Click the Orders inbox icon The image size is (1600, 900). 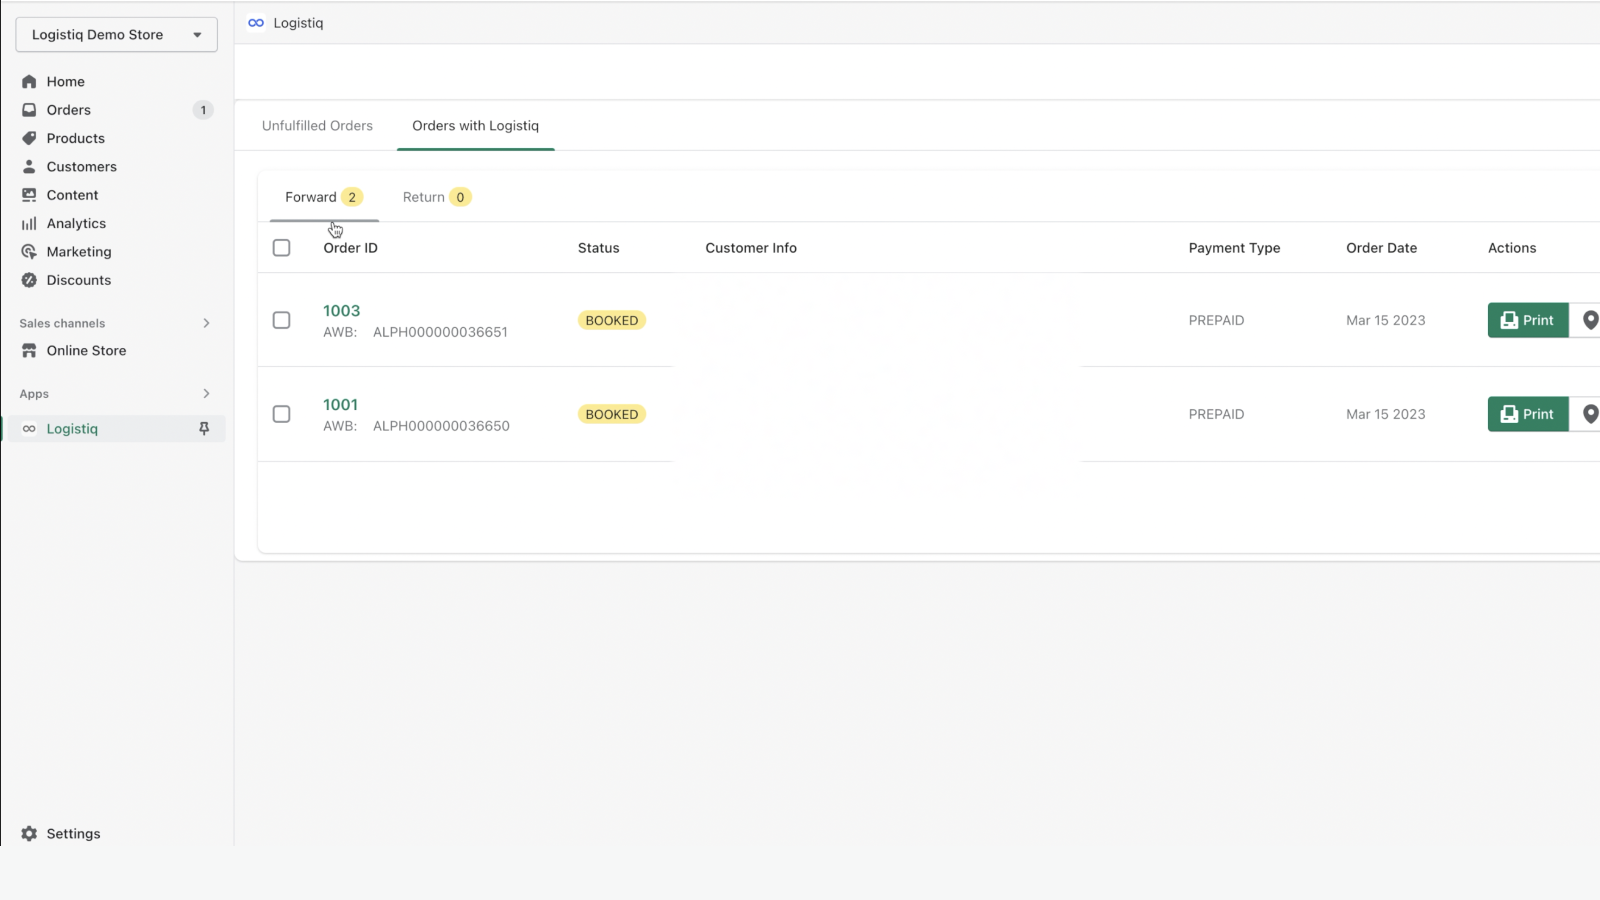(x=29, y=110)
